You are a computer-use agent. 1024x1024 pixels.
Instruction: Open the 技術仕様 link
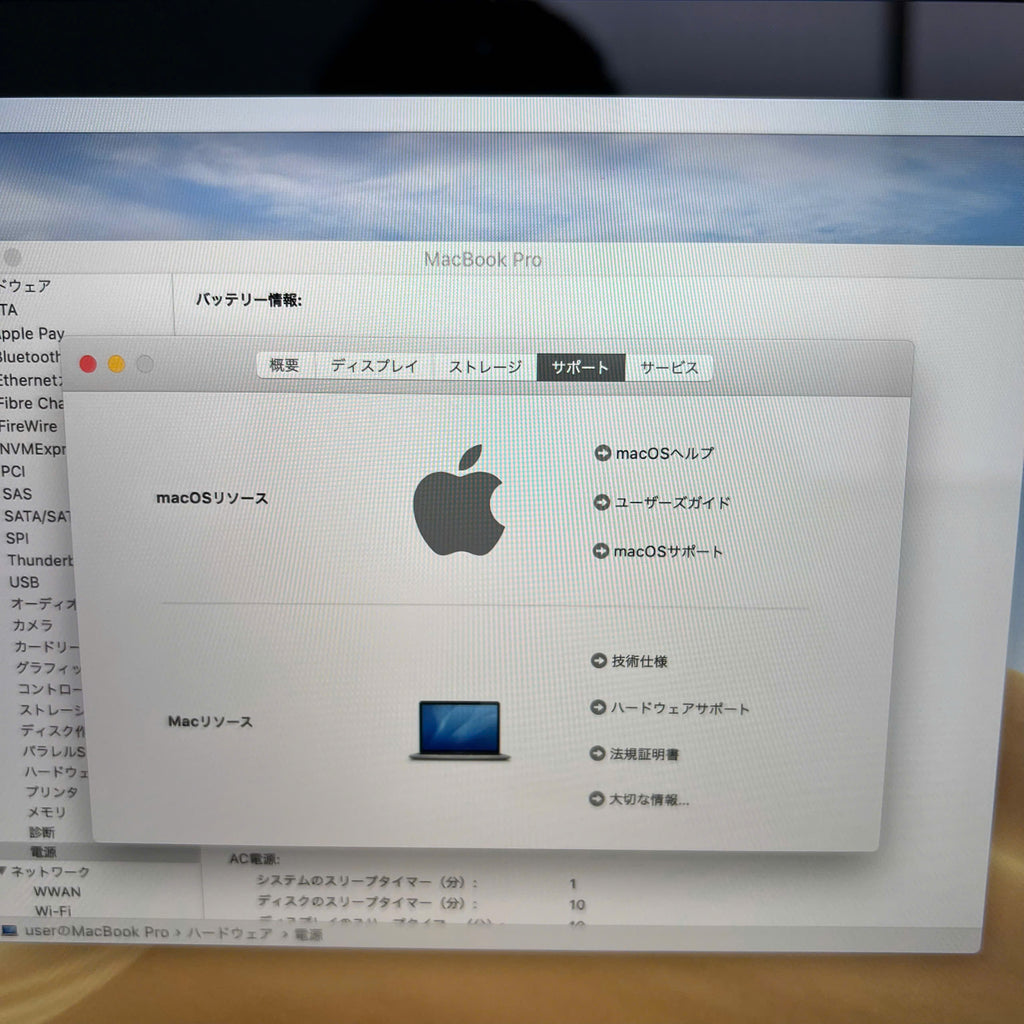[639, 662]
